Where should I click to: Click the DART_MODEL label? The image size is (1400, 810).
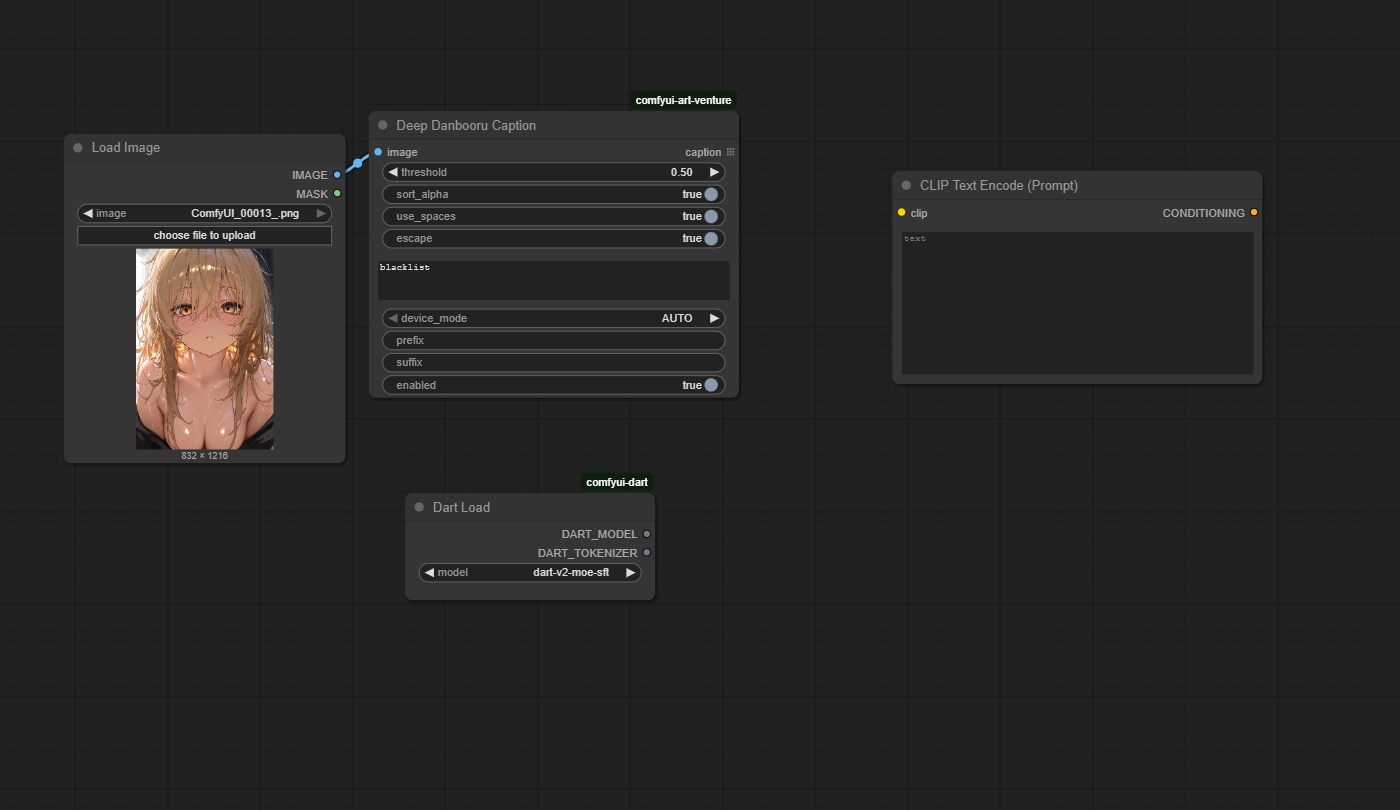tap(599, 534)
